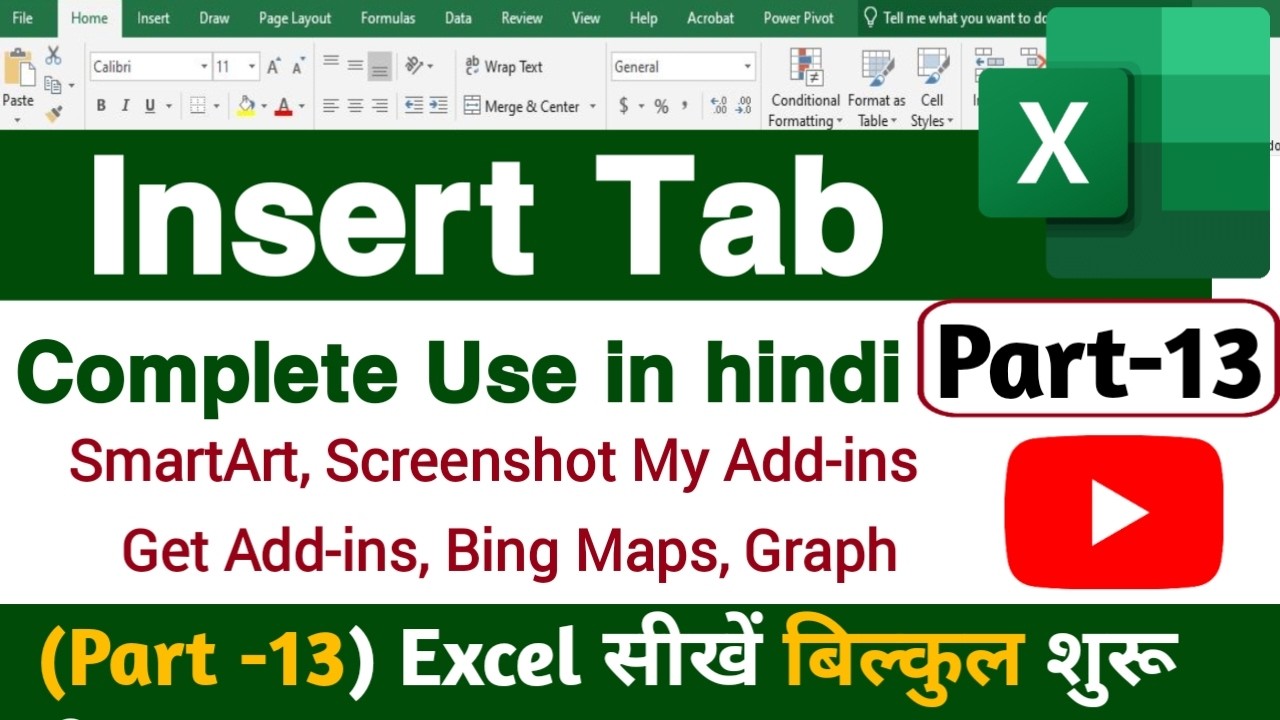This screenshot has width=1280, height=720.
Task: Increase the cell indent
Action: tap(438, 105)
